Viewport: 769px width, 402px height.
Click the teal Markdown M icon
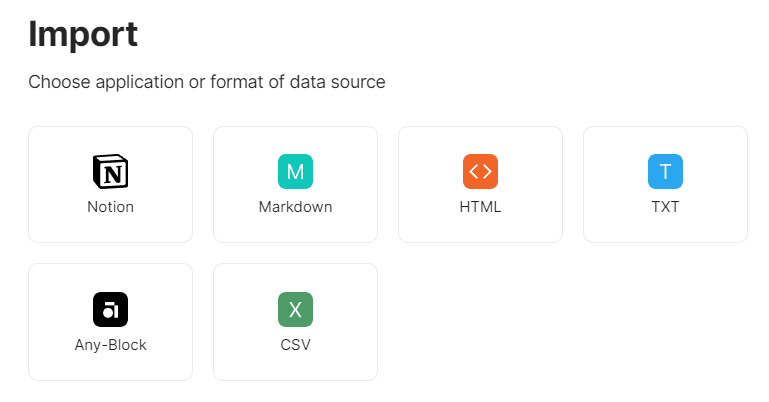click(x=295, y=172)
